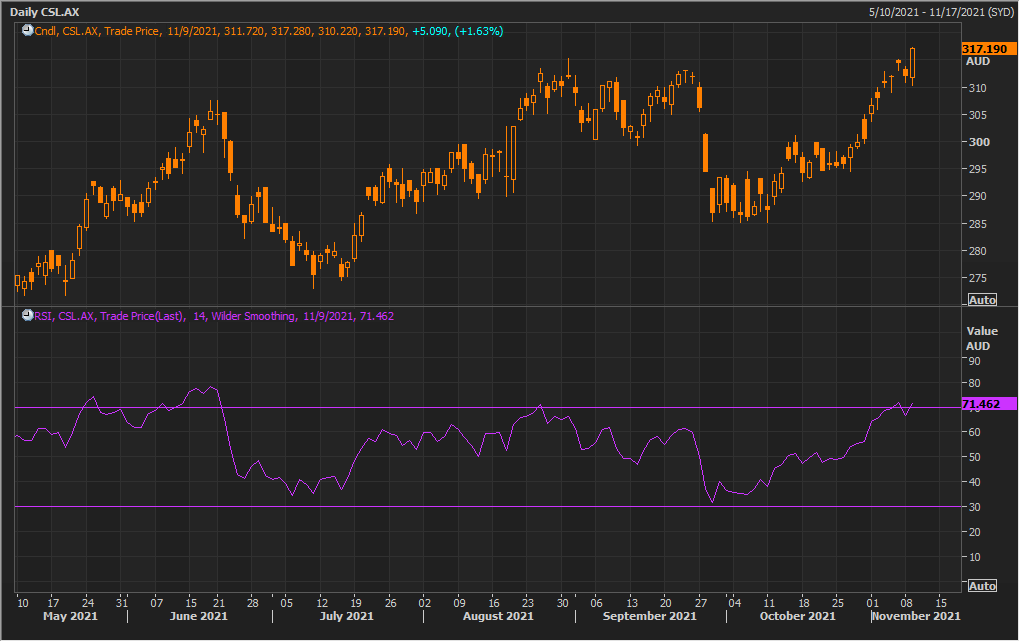Click the 28 date tick on time axis

tap(253, 603)
